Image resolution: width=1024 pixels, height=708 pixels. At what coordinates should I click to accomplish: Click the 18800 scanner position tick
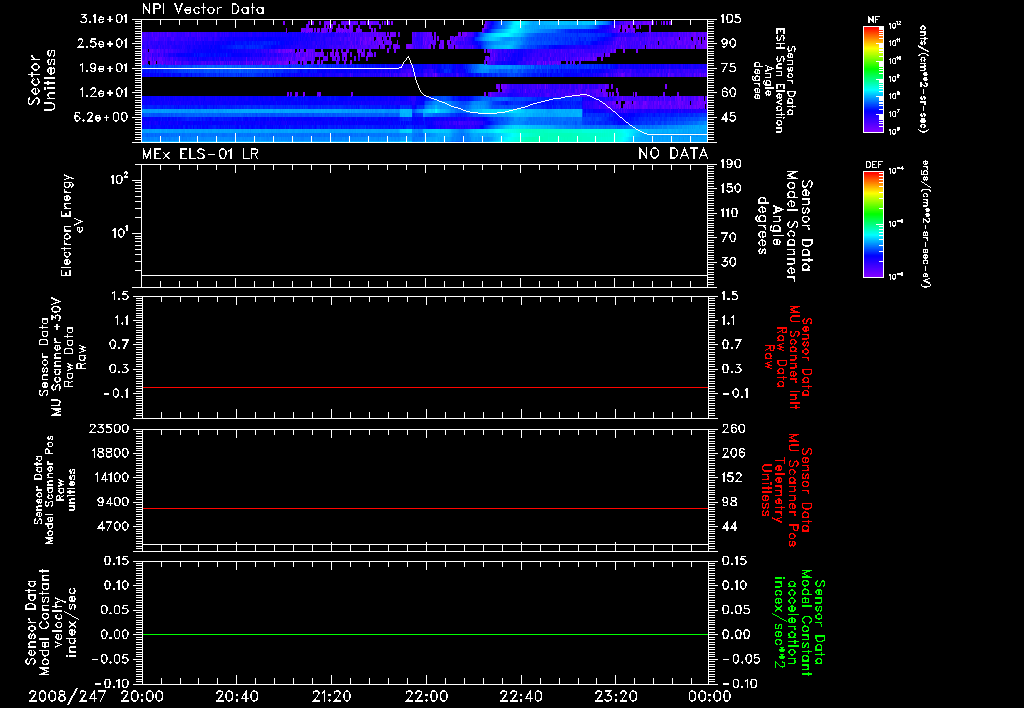pos(108,453)
